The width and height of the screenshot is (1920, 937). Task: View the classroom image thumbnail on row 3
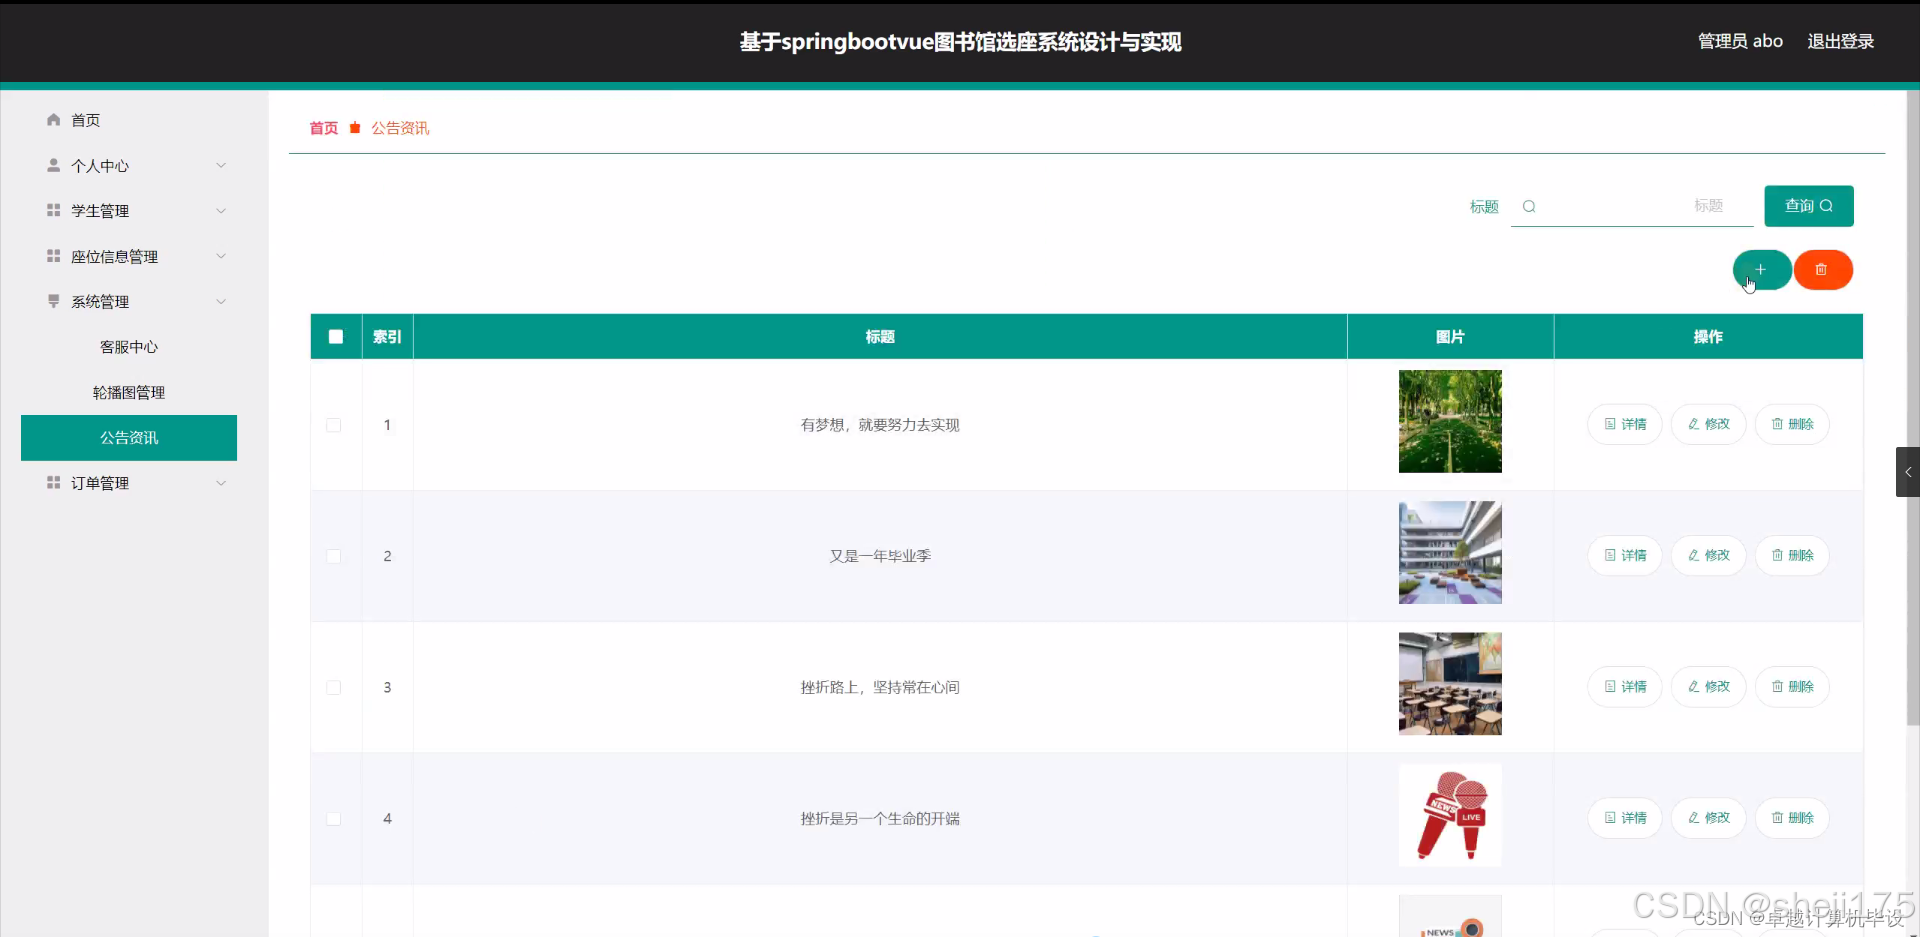[1449, 683]
